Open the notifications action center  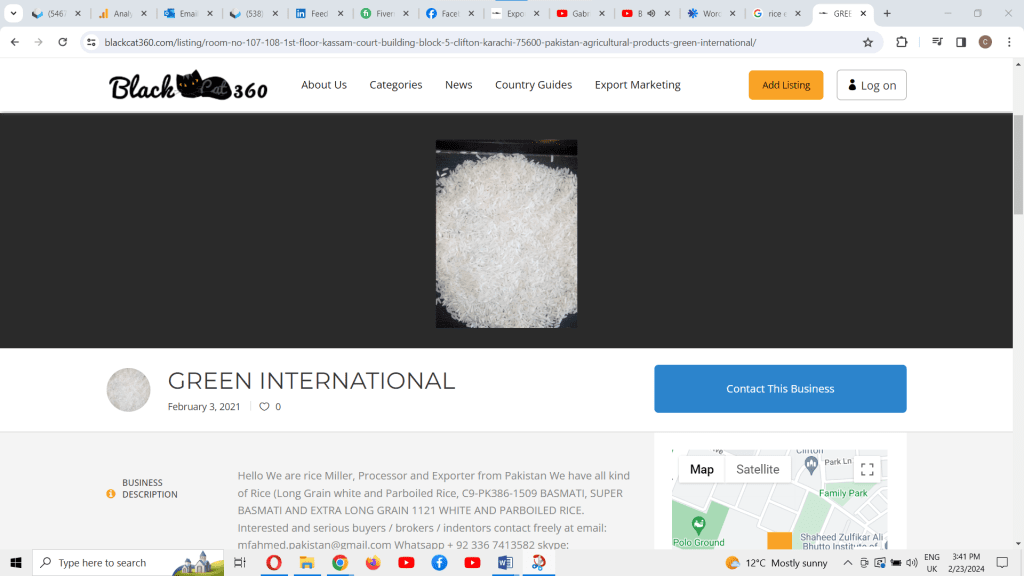(1002, 562)
